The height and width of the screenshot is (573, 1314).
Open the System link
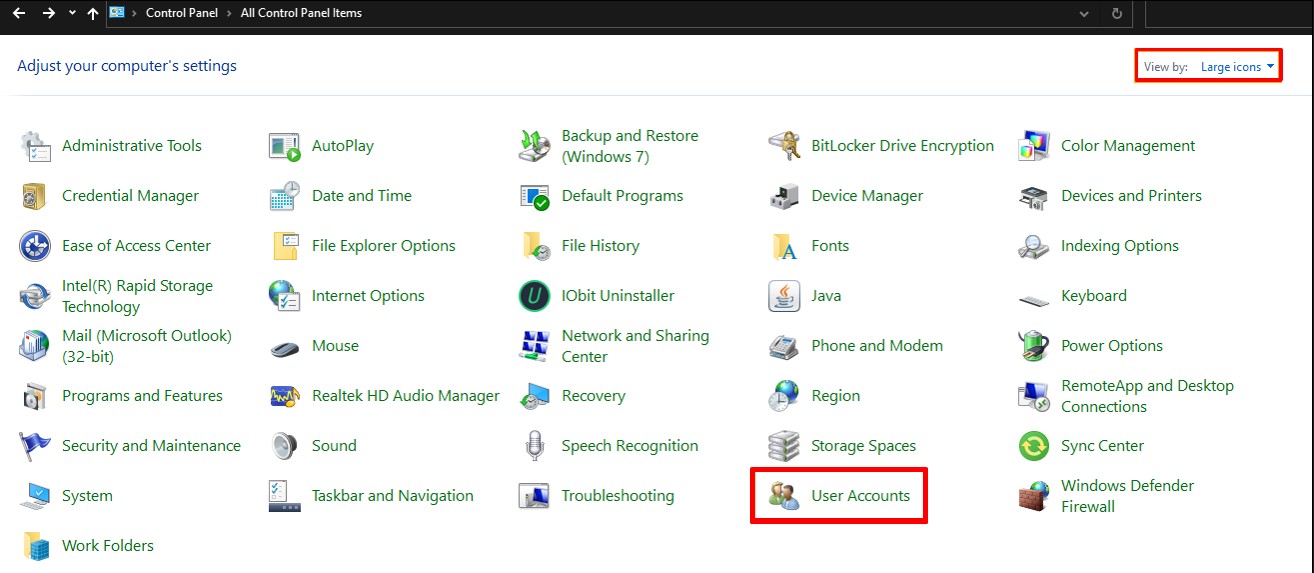point(87,496)
